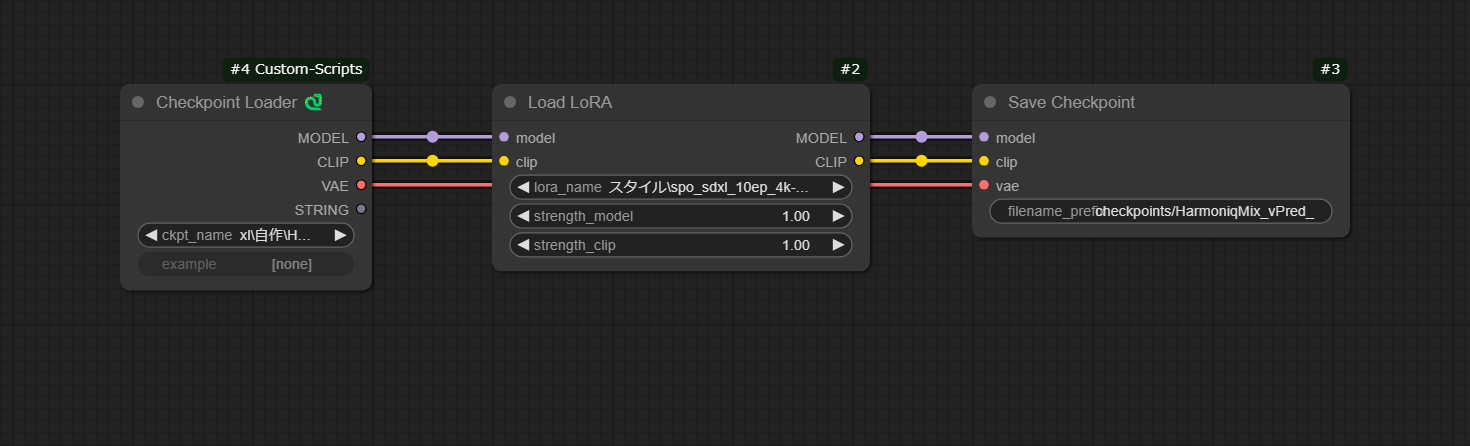Click the VAE output port on Checkpoint Loader

(361, 185)
